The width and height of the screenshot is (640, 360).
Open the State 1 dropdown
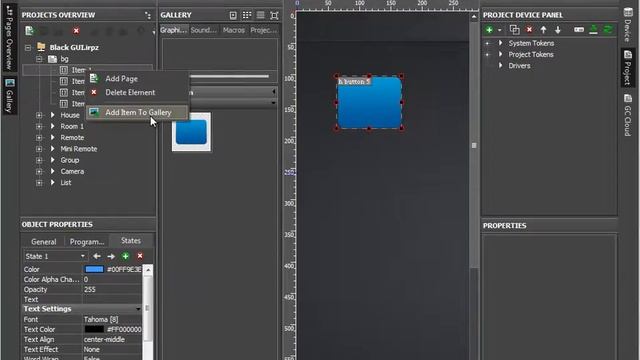point(55,256)
